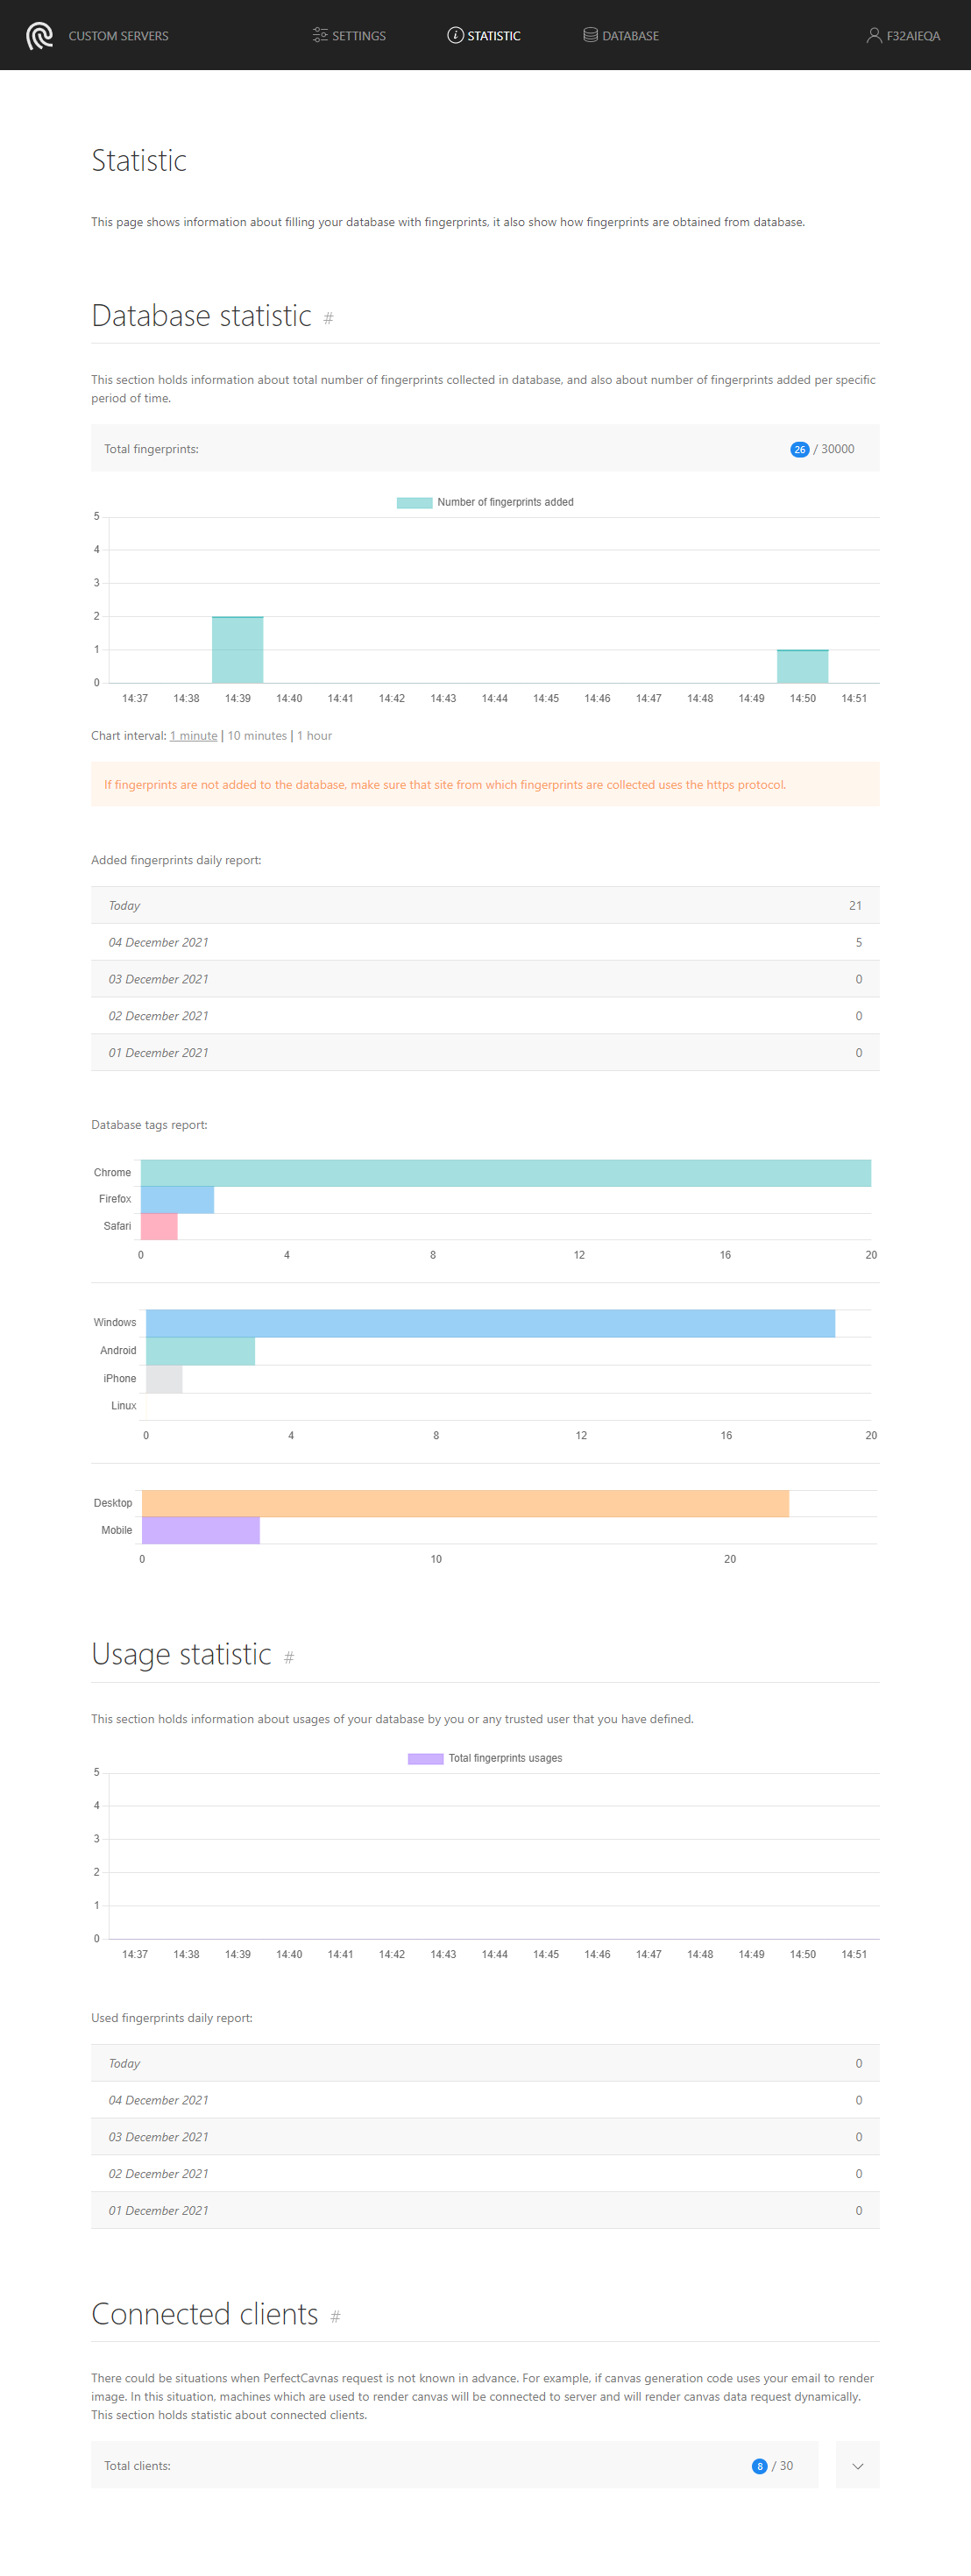Click the user profile icon

point(873,35)
